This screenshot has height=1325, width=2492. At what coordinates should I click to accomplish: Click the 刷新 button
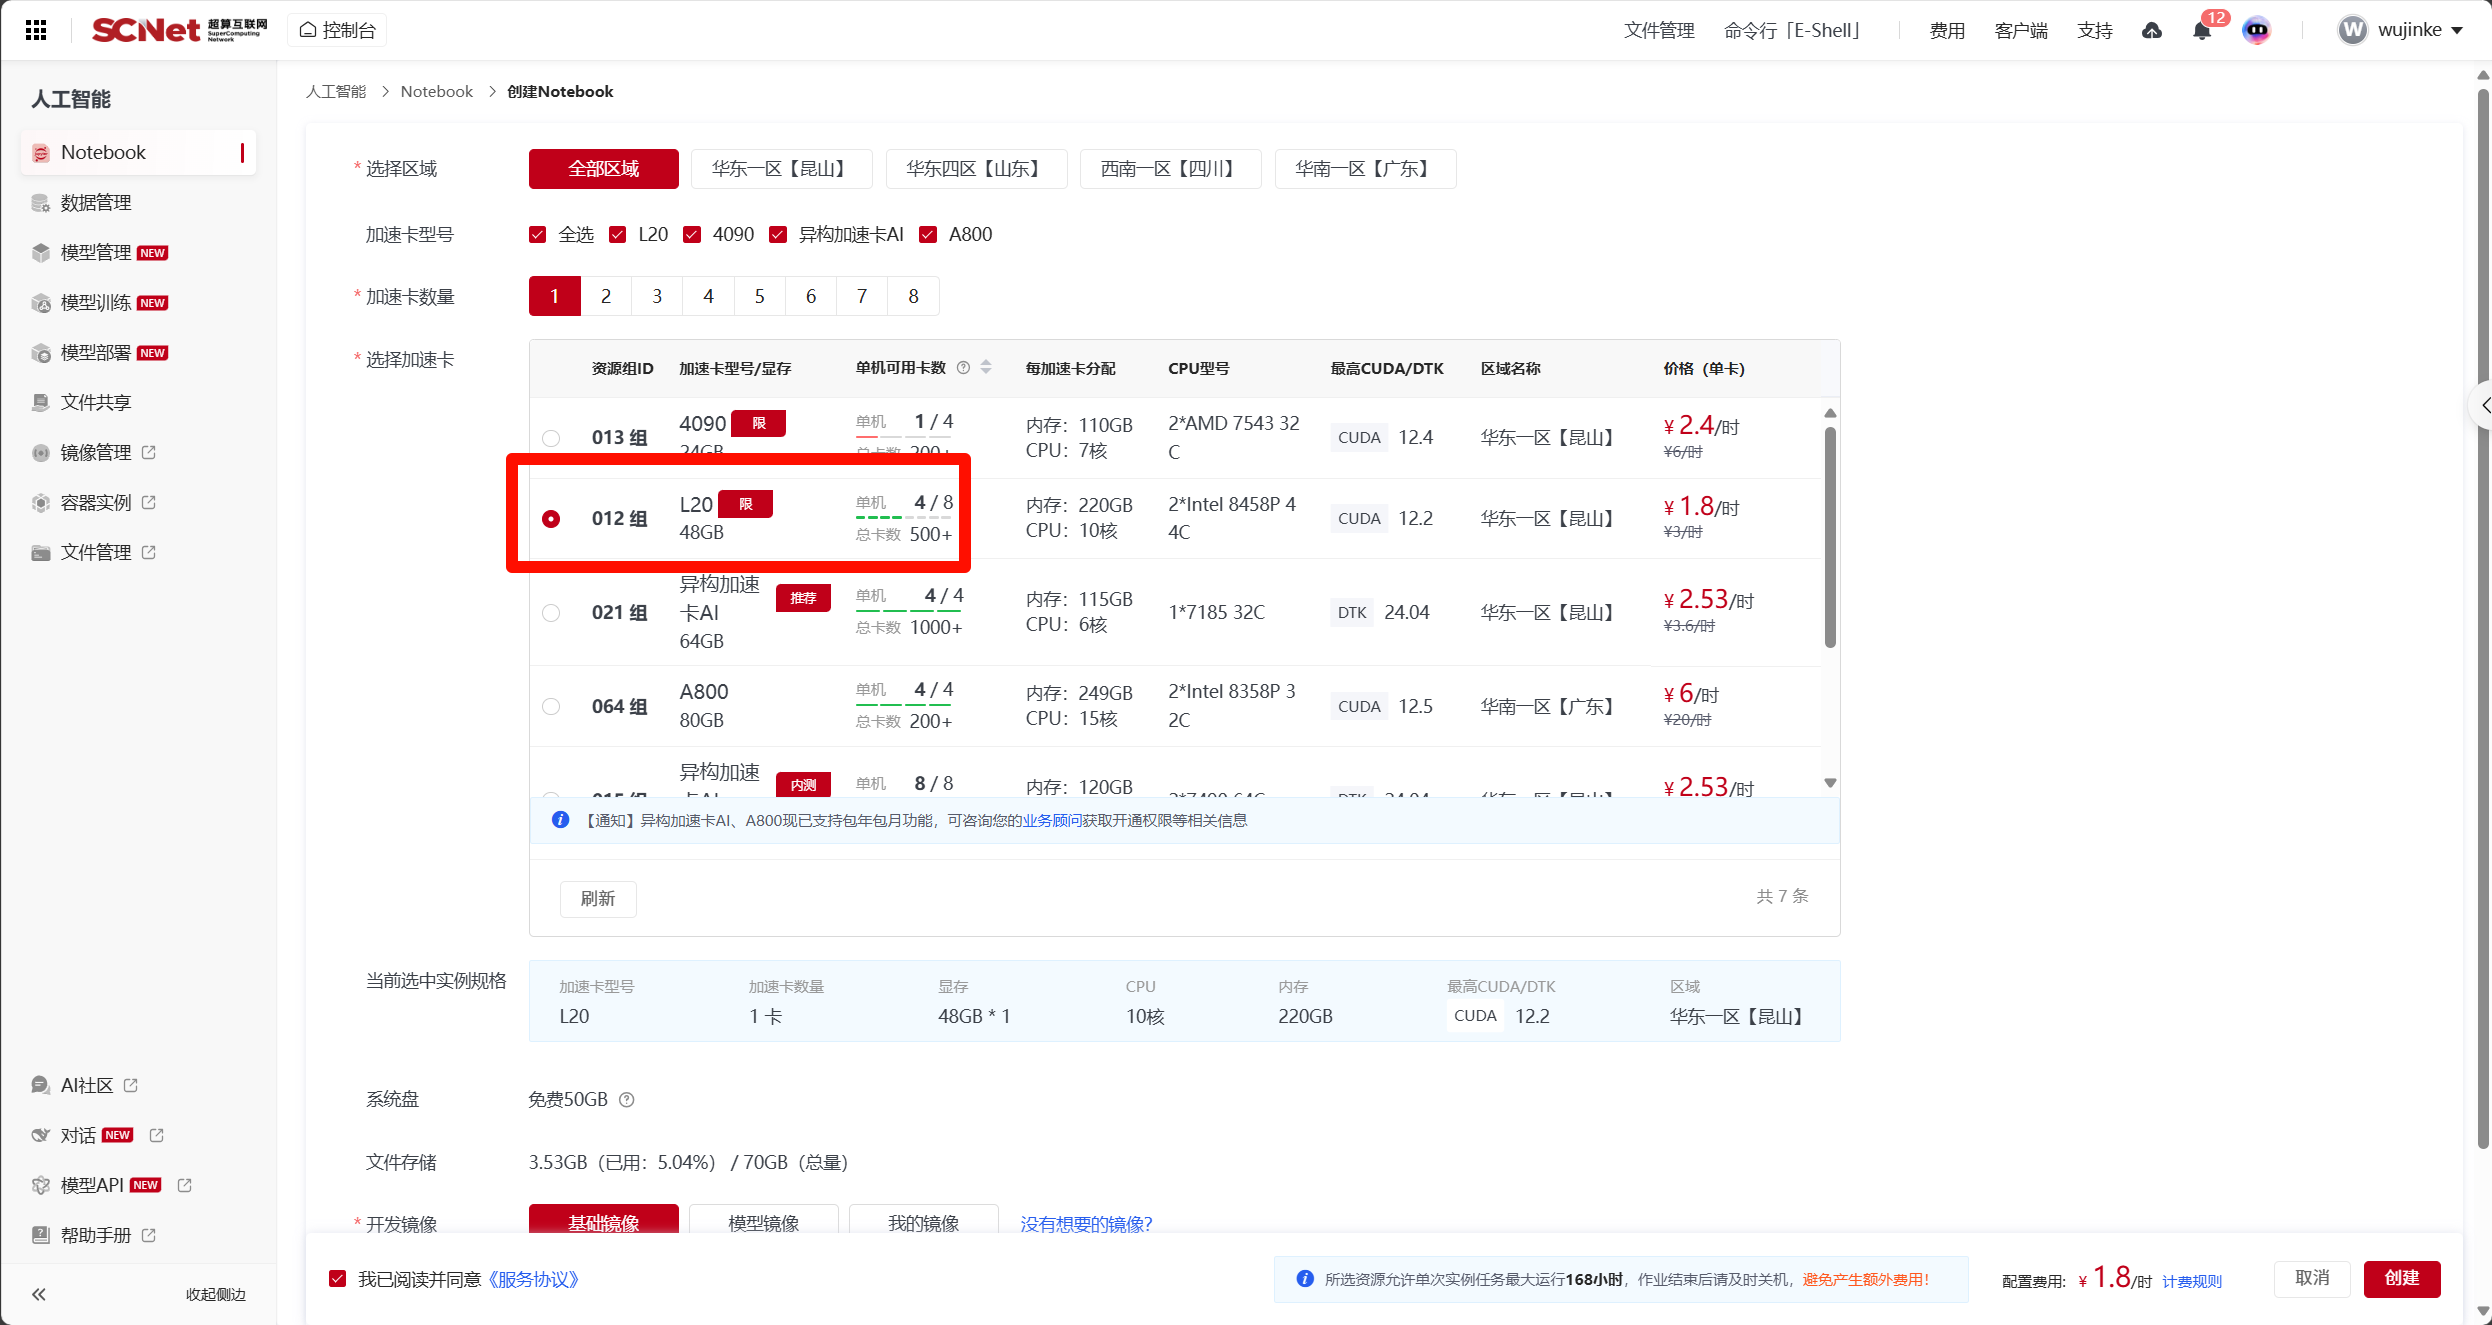pyautogui.click(x=598, y=898)
